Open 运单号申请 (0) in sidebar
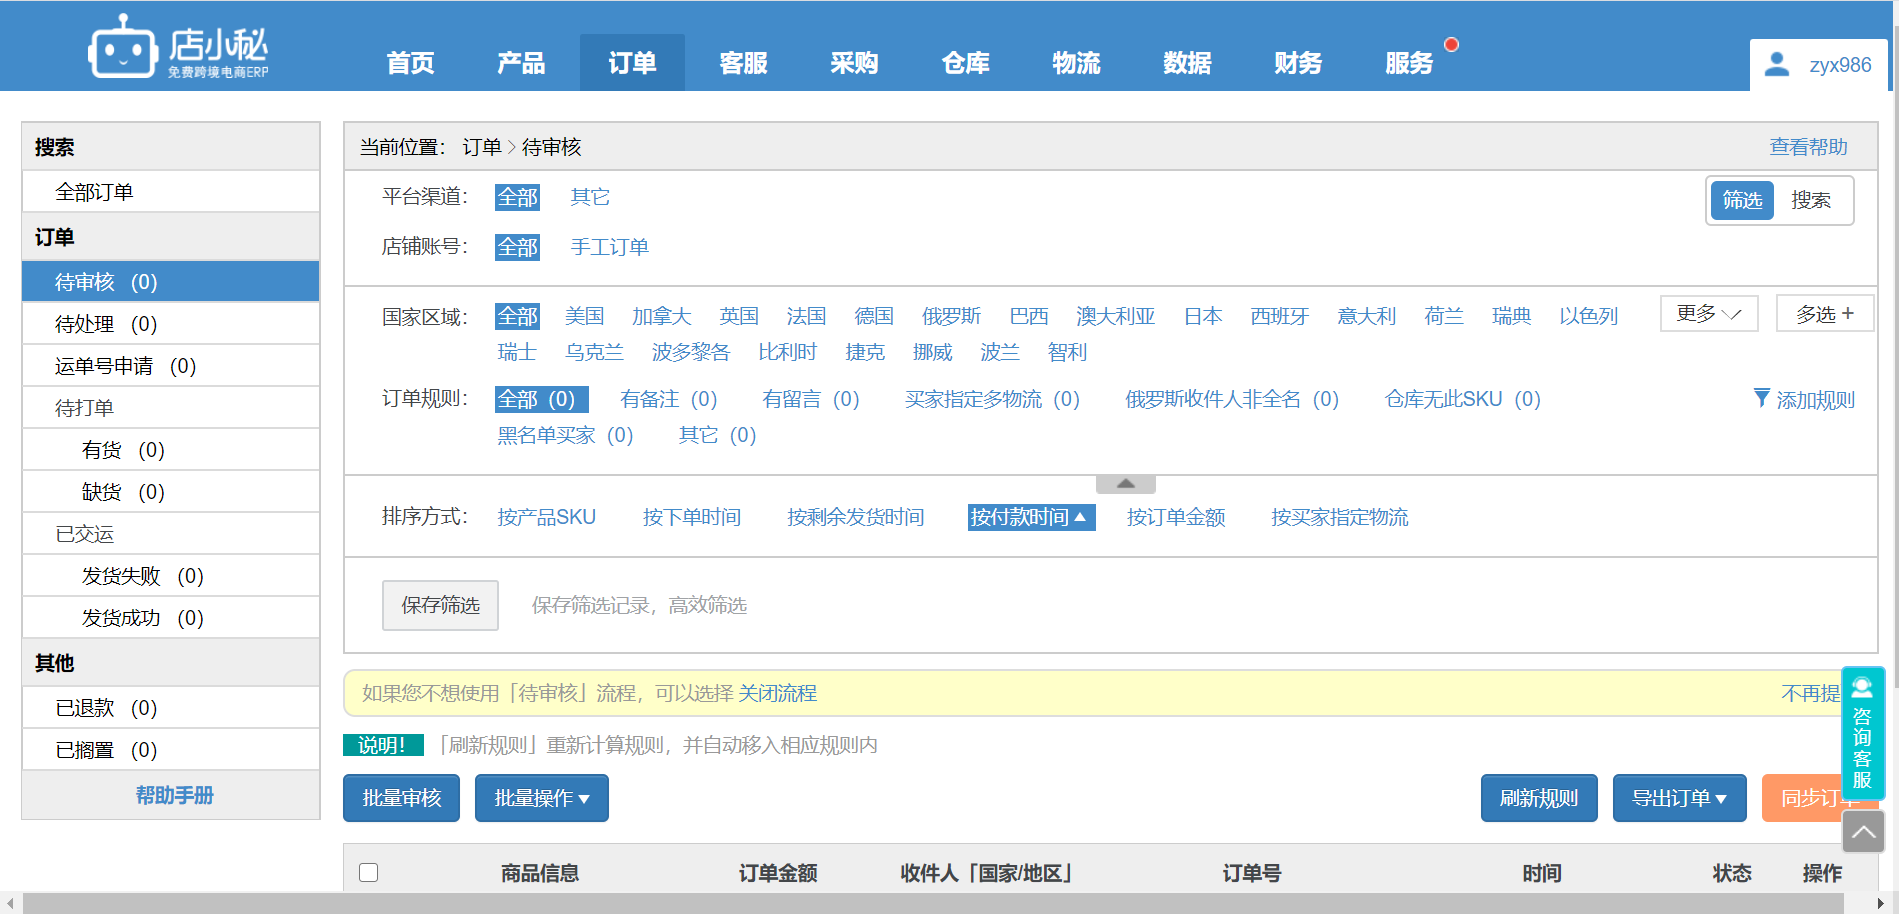Viewport: 1899px width, 914px height. (x=171, y=365)
